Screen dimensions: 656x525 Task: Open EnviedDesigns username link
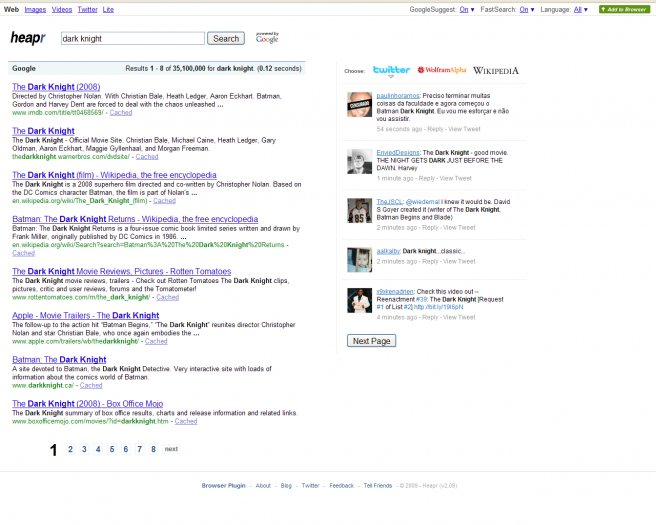tap(398, 153)
